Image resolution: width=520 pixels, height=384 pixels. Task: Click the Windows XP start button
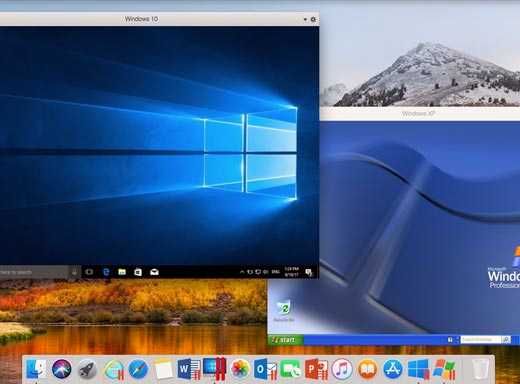point(285,340)
